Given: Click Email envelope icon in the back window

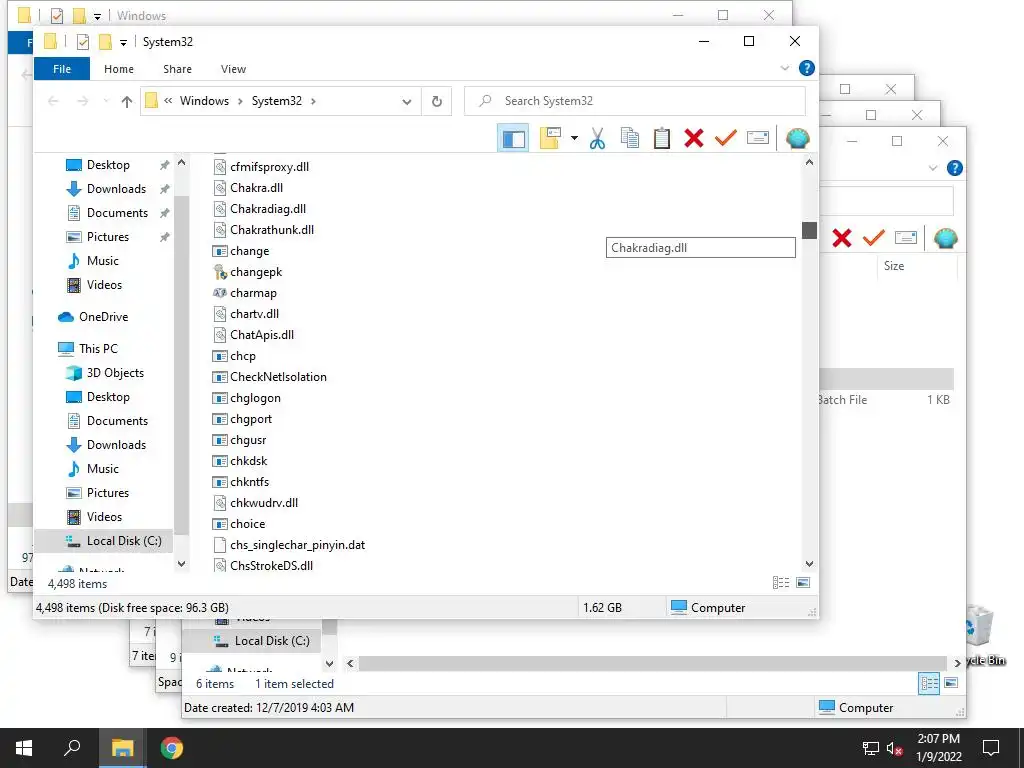Looking at the screenshot, I should point(905,238).
